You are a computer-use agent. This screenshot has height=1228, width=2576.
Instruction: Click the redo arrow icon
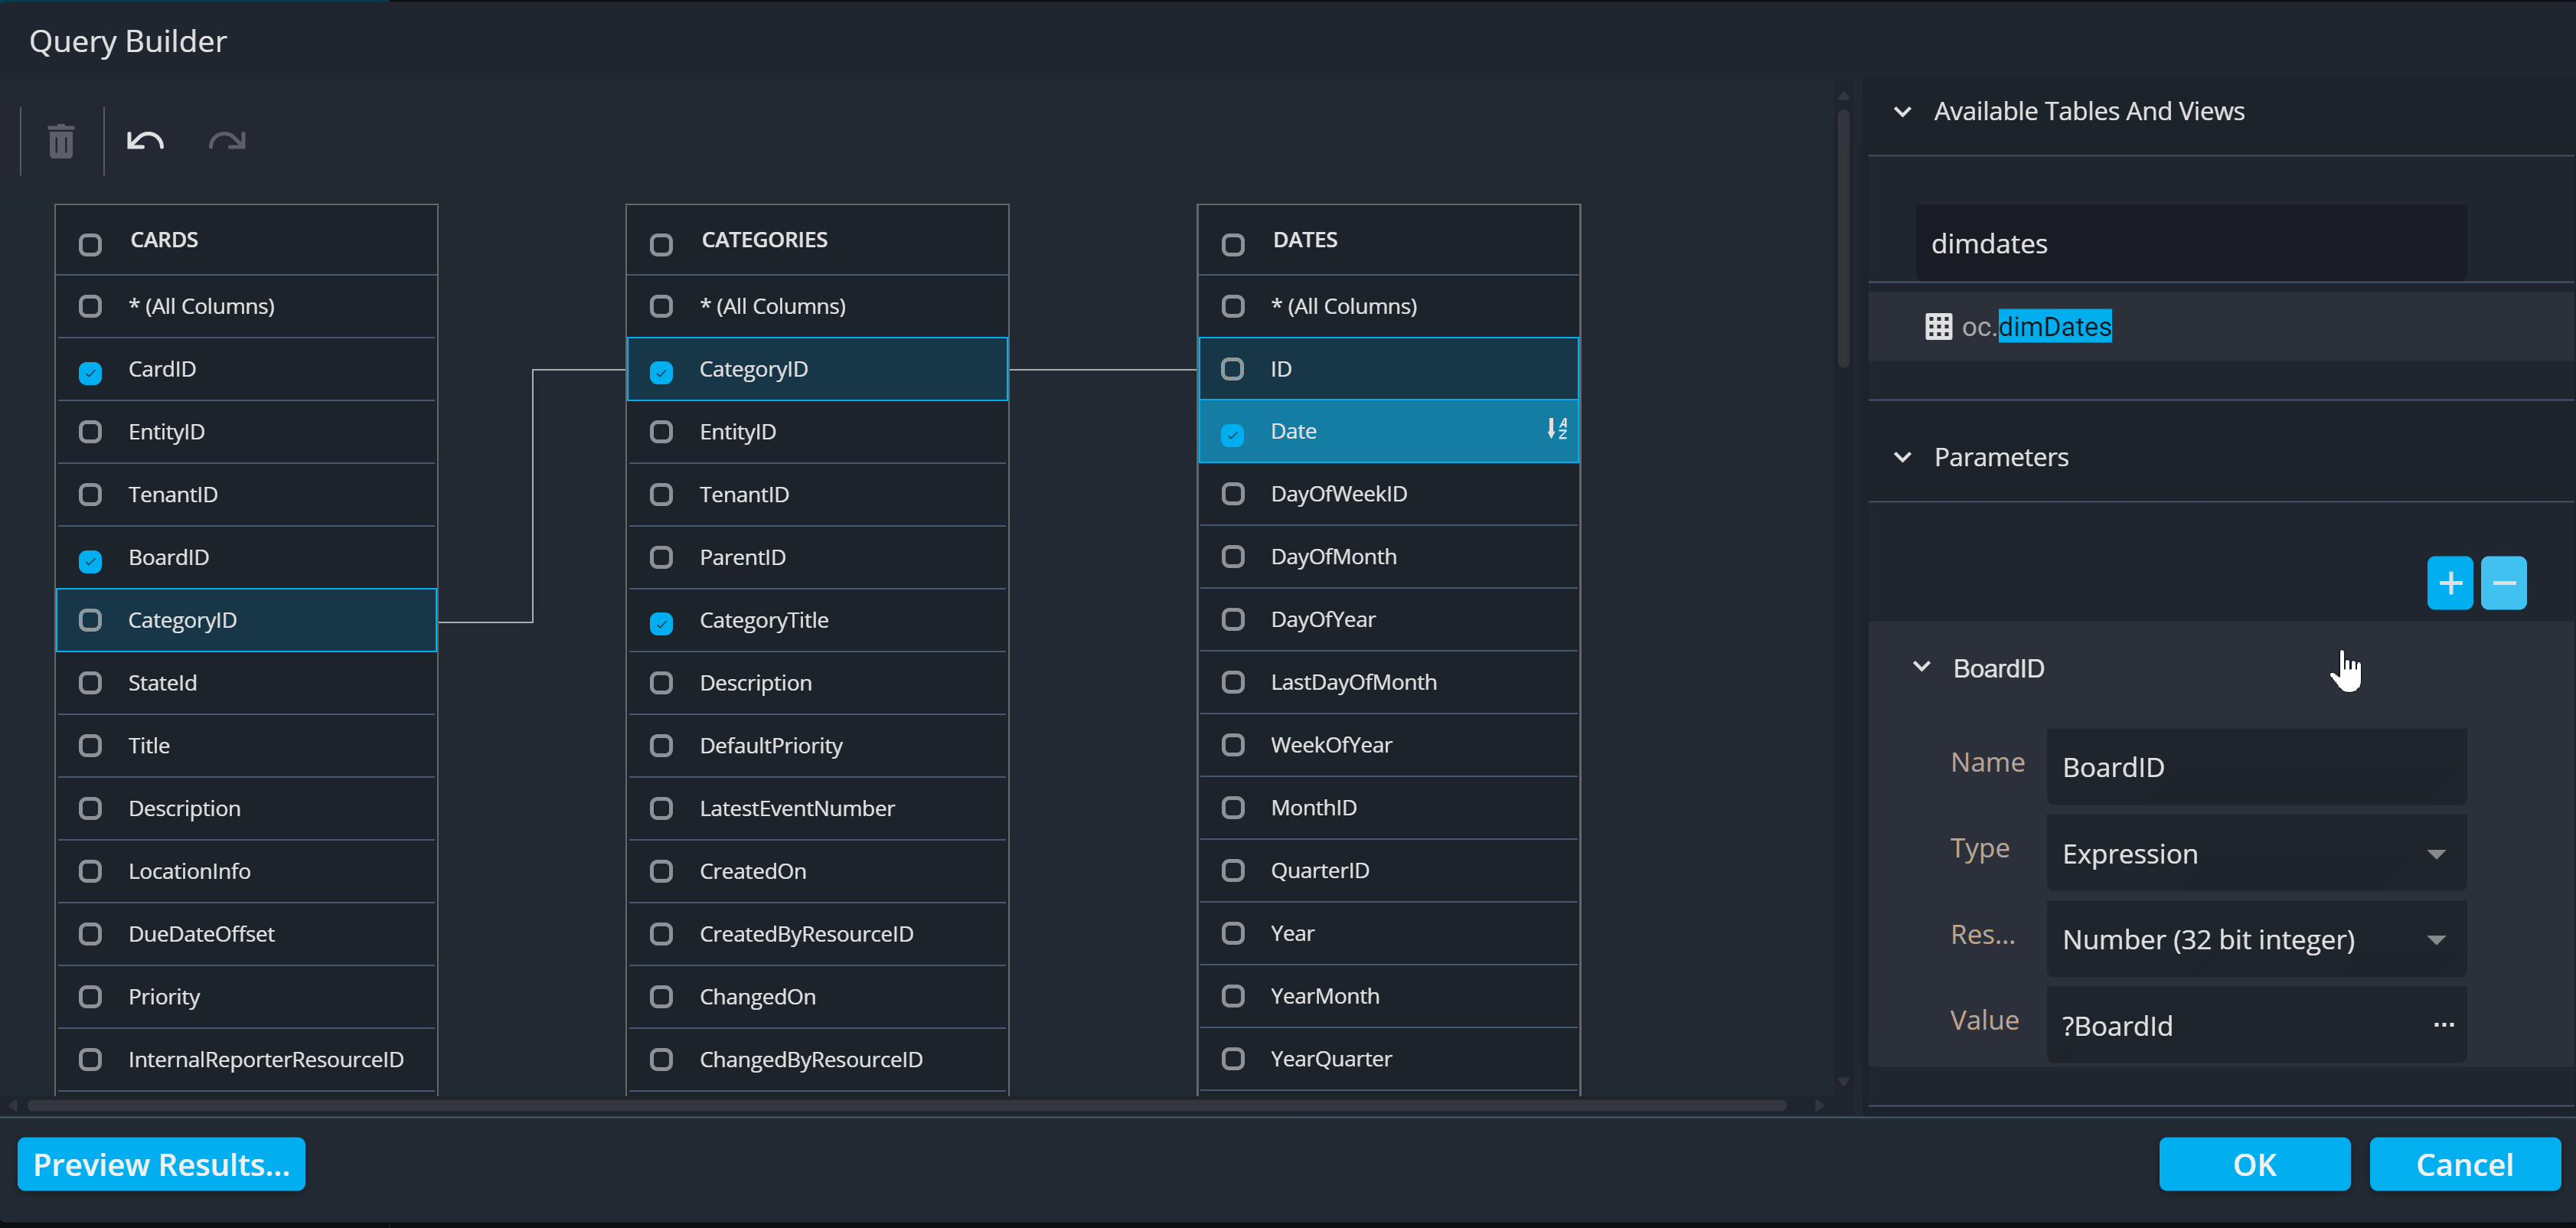pyautogui.click(x=227, y=141)
